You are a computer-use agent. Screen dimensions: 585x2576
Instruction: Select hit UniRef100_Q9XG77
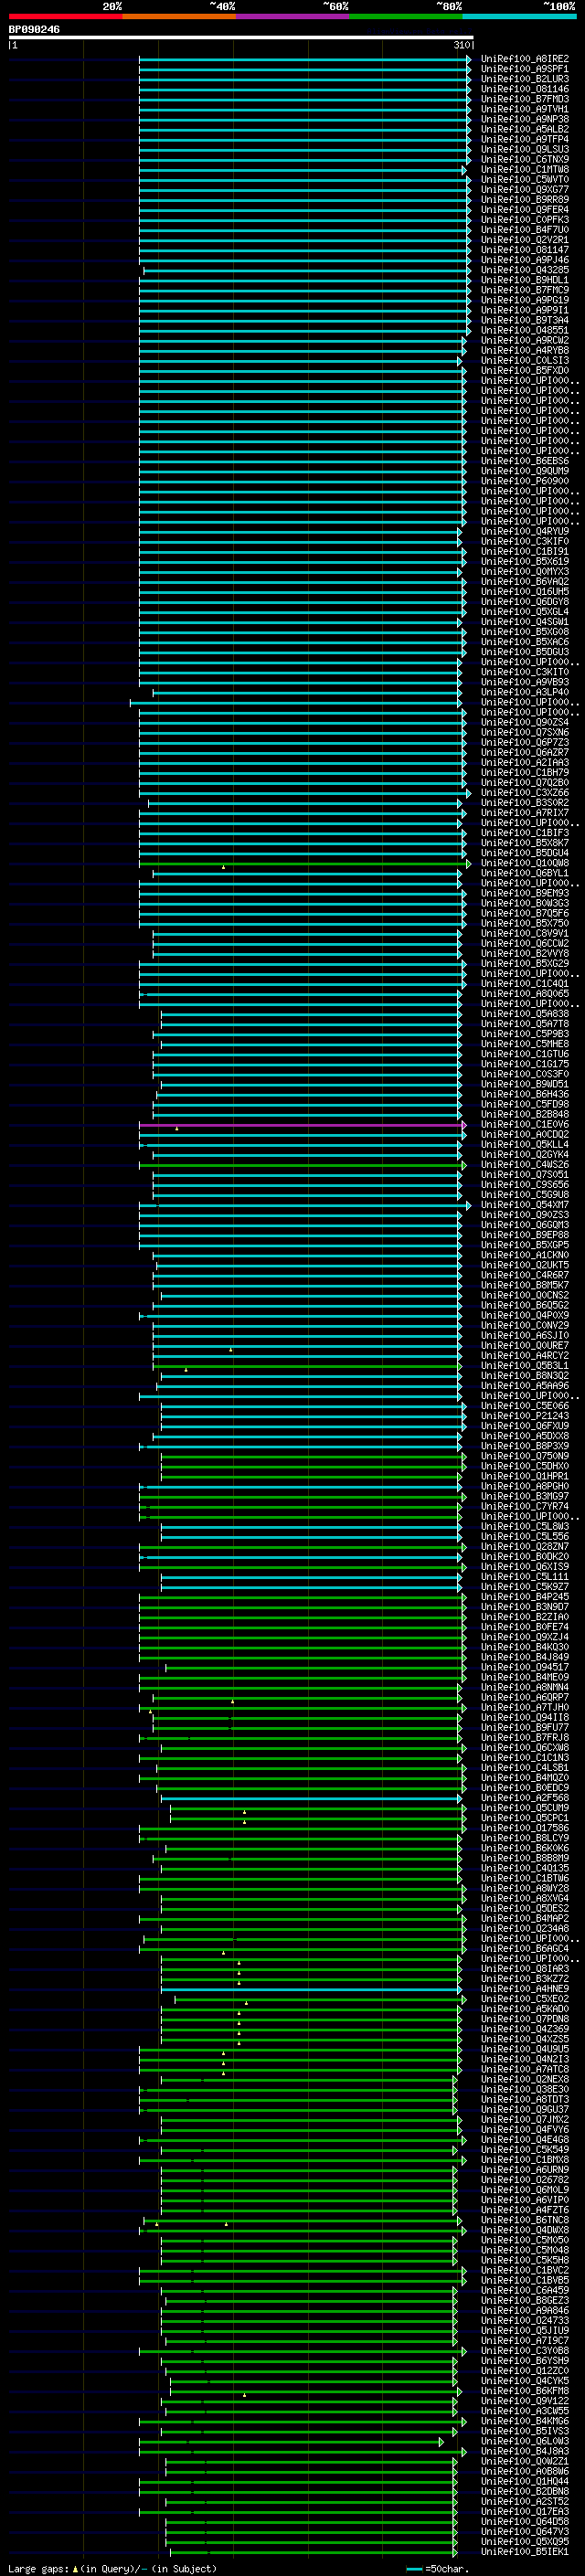point(525,190)
